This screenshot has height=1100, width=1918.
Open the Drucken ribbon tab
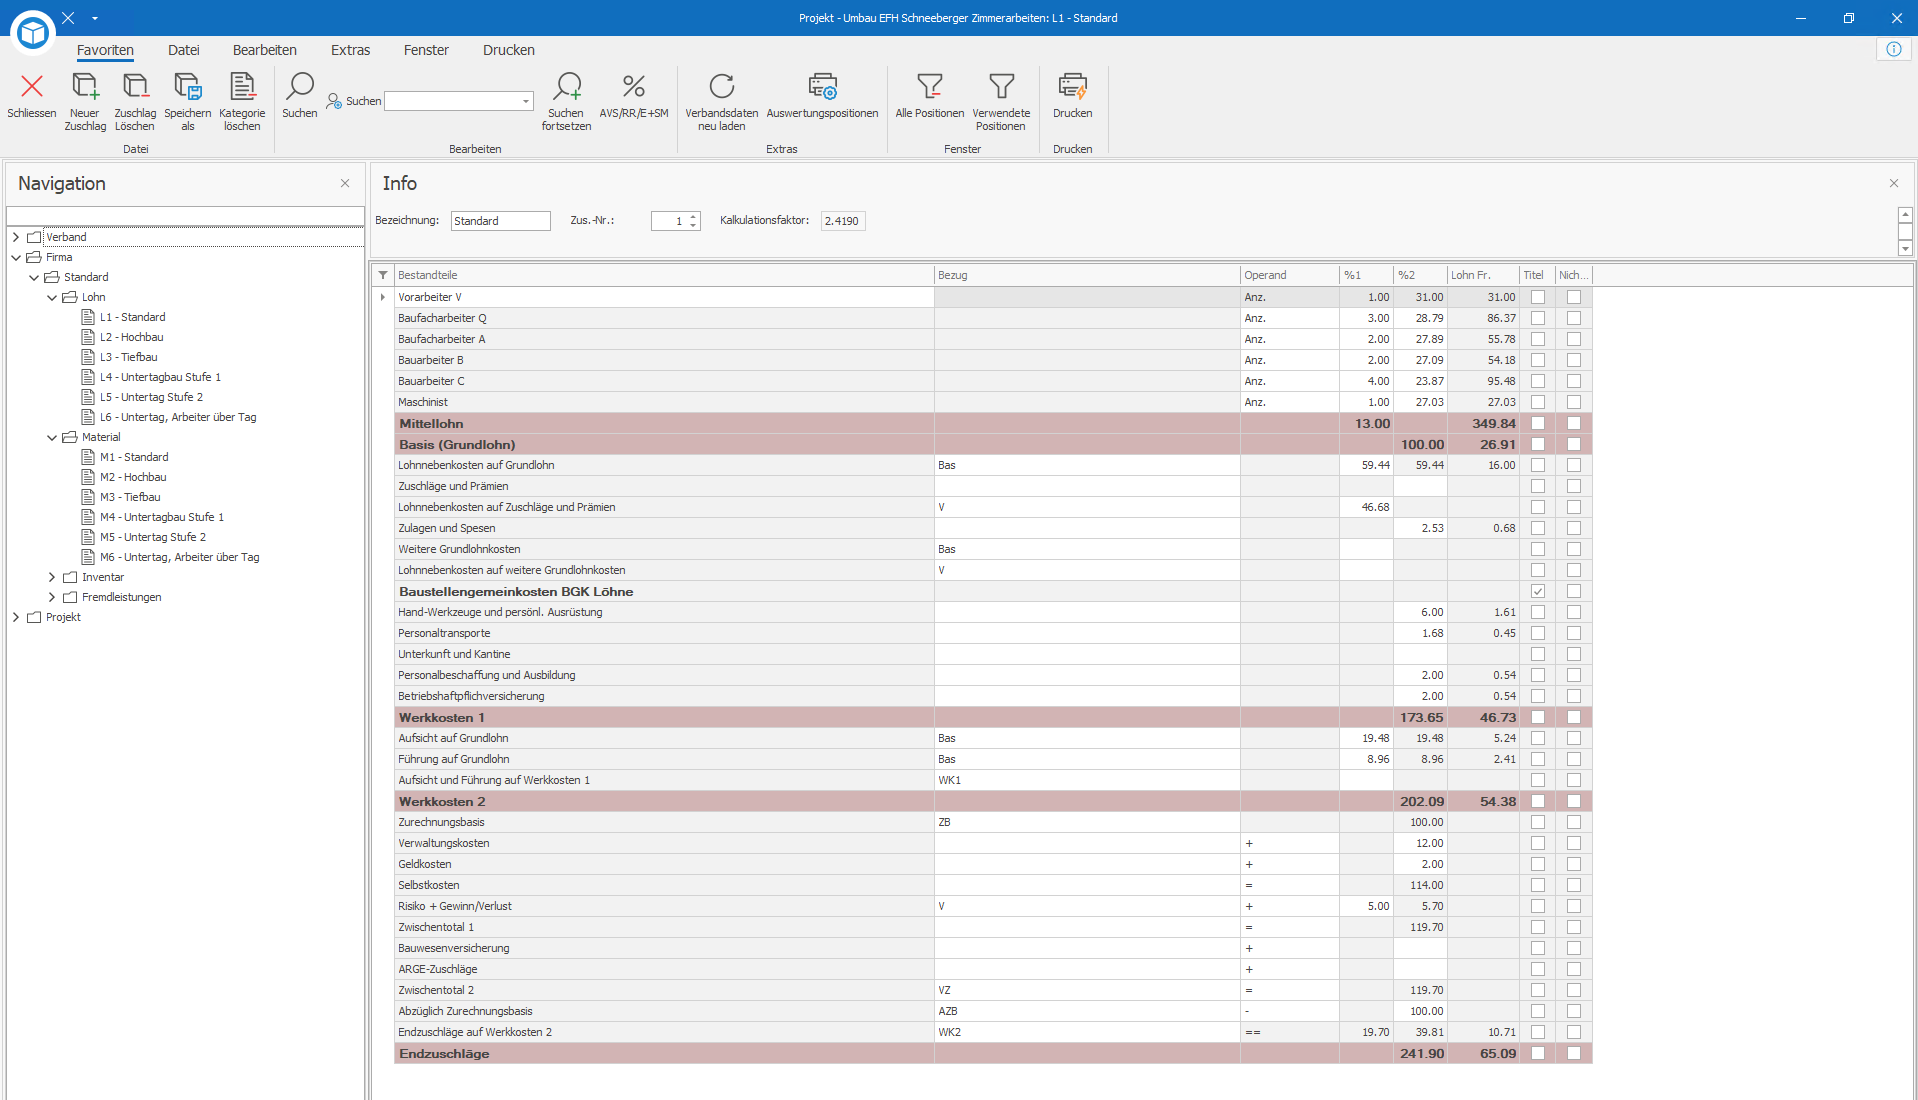(x=509, y=50)
